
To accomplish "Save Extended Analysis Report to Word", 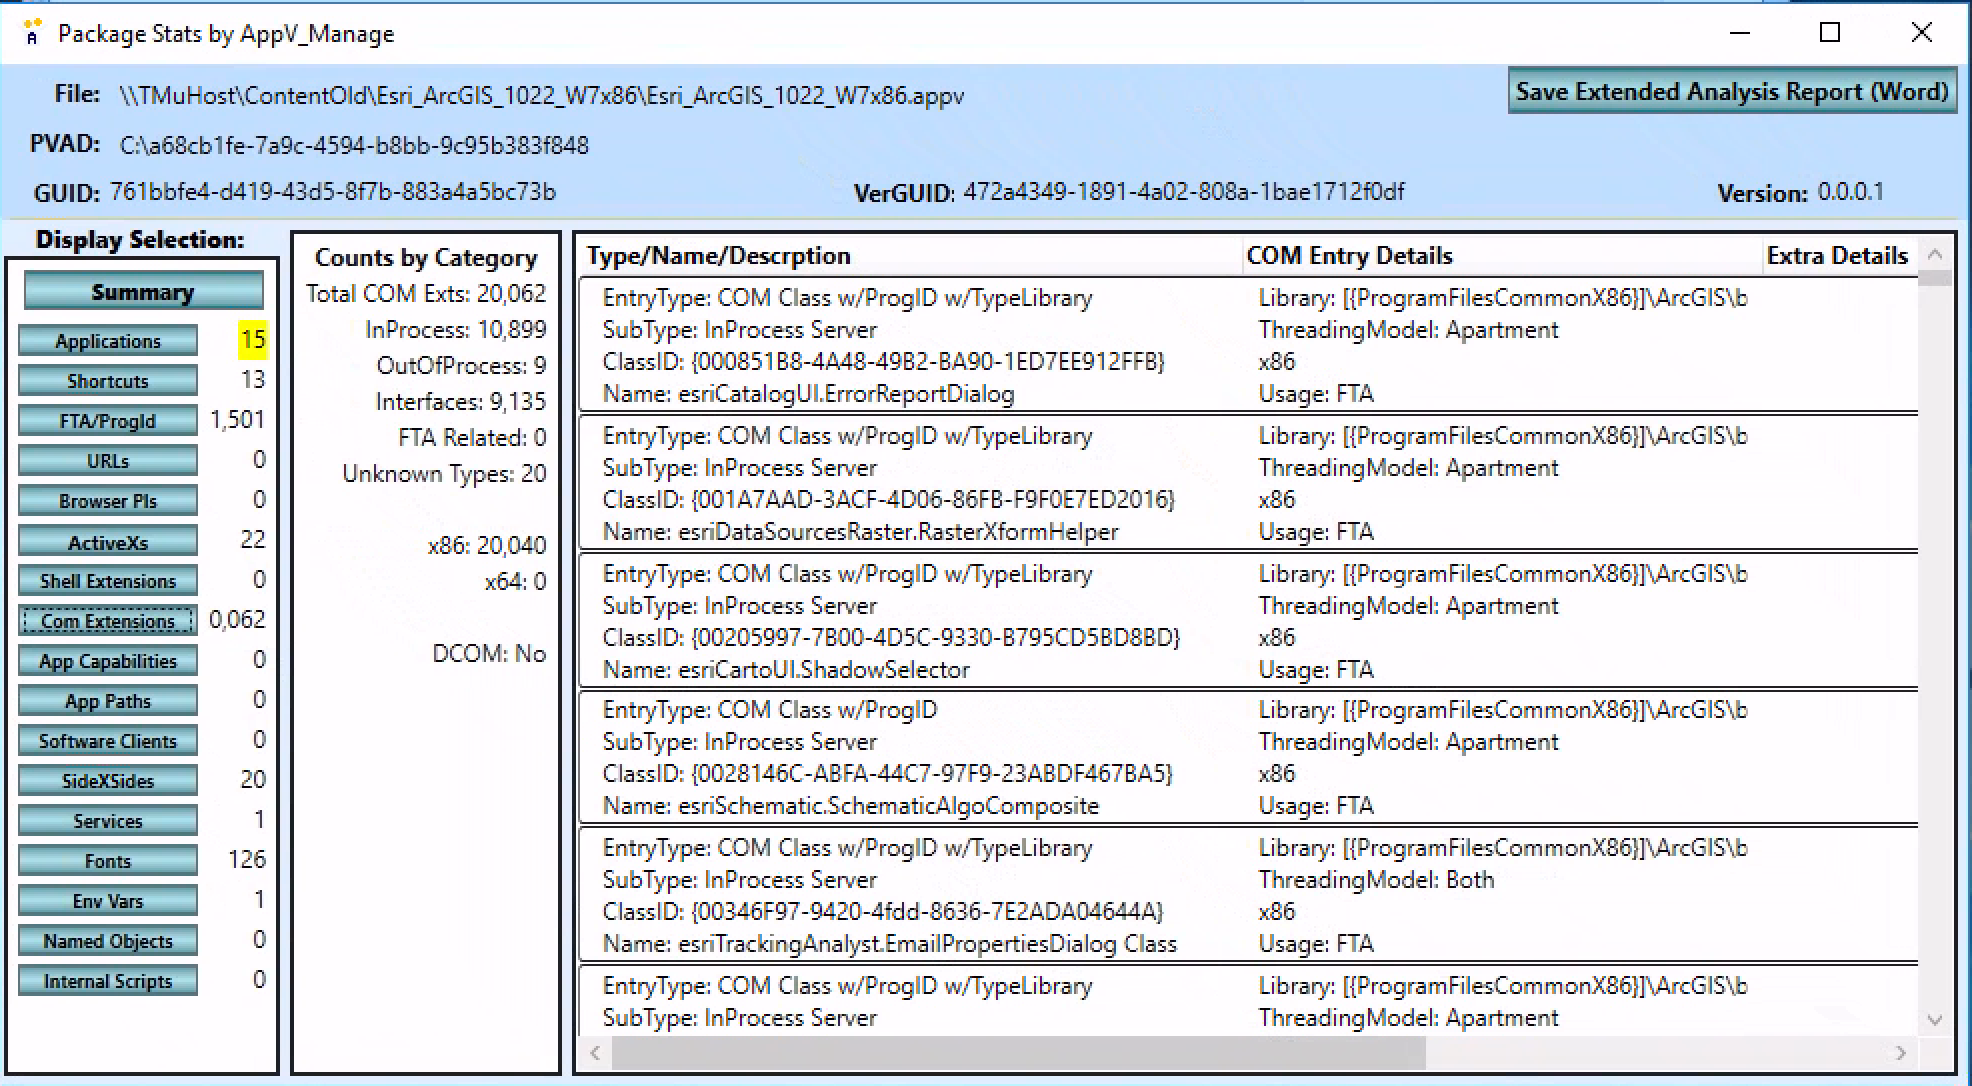I will pos(1732,92).
